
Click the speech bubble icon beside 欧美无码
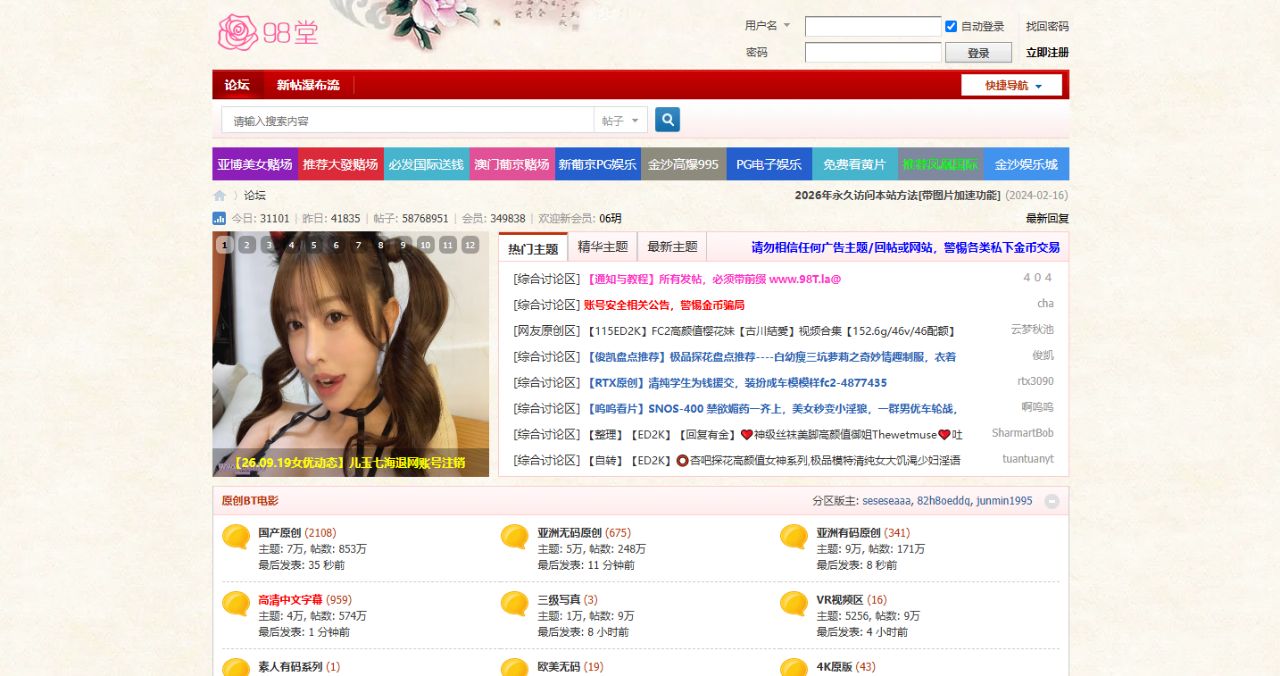point(515,667)
